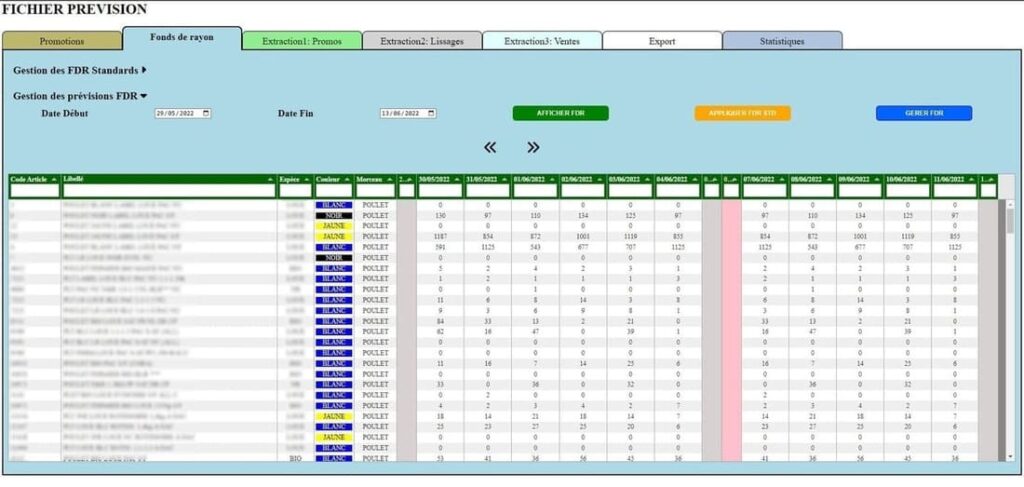This screenshot has width=1024, height=487.
Task: Click BLANC swatch in row with 591
Action: pos(334,247)
